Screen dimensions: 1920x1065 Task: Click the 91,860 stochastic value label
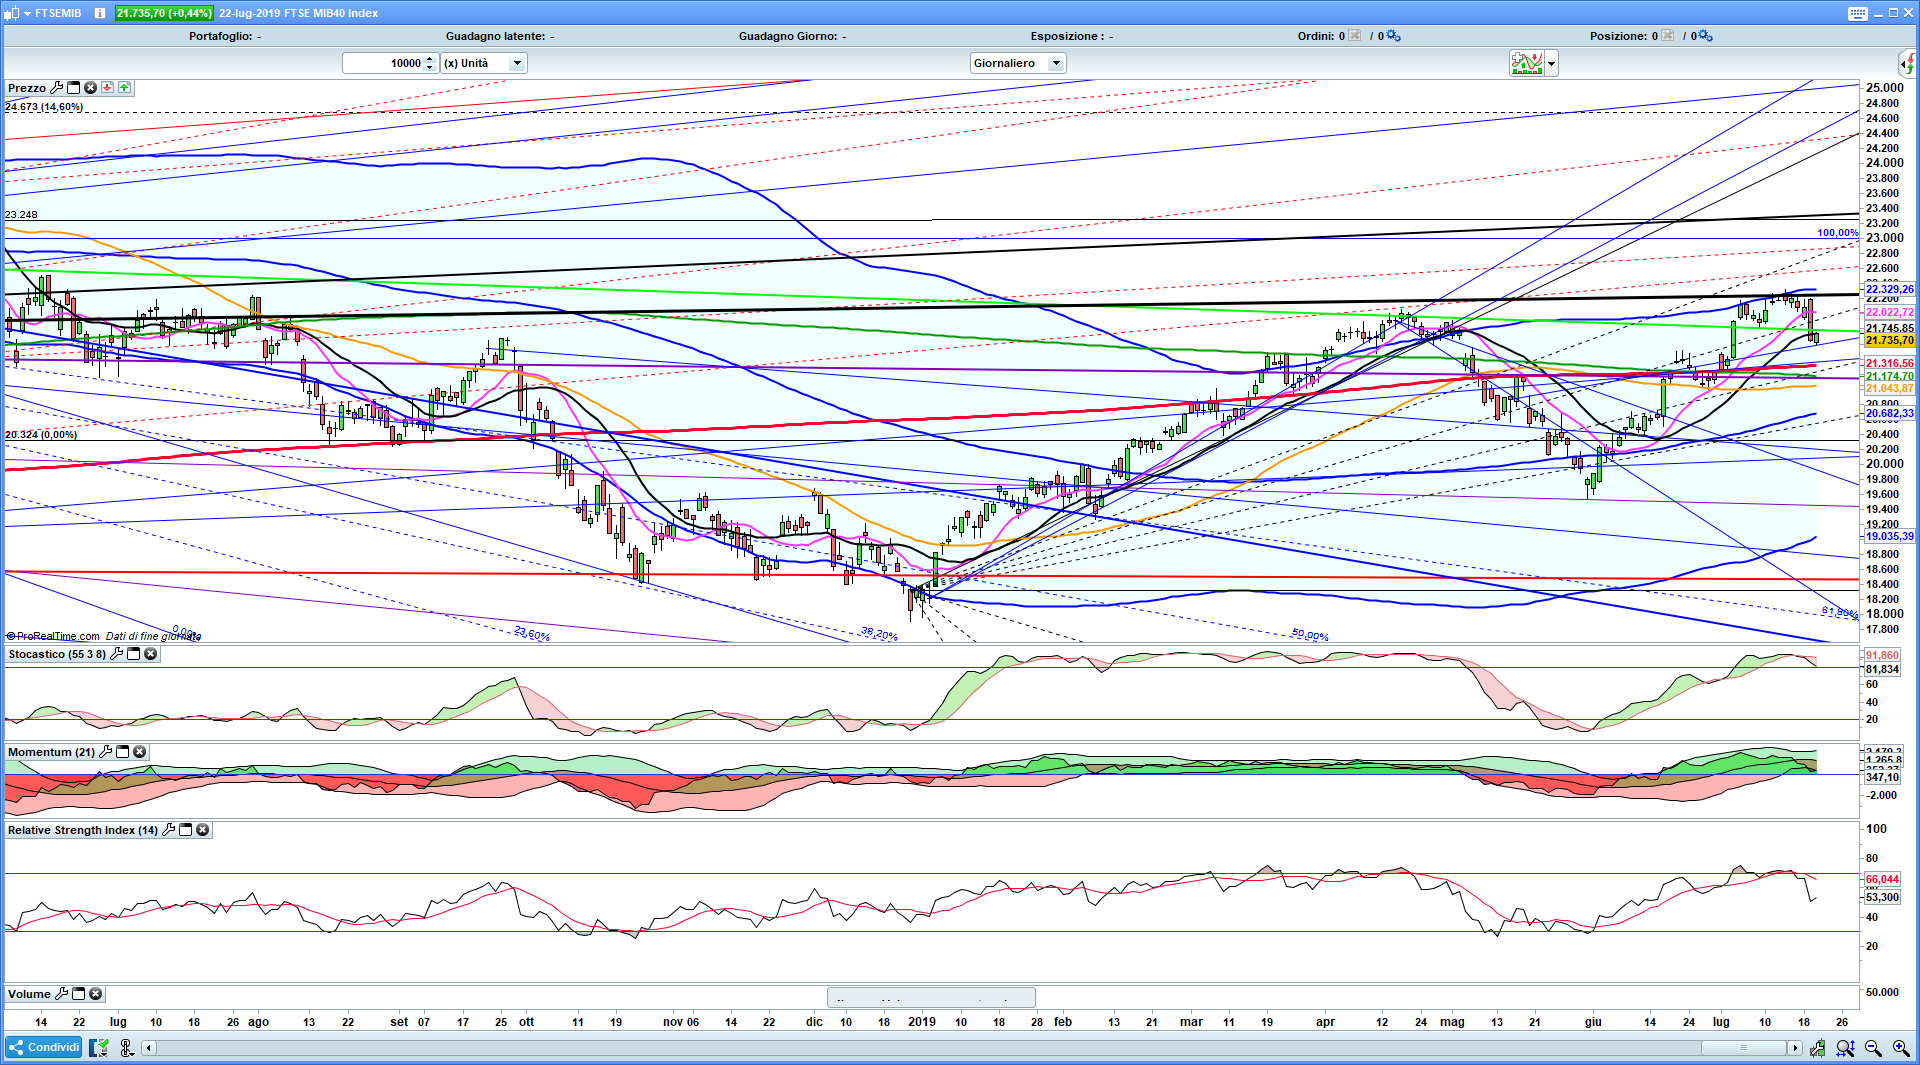coord(1882,655)
